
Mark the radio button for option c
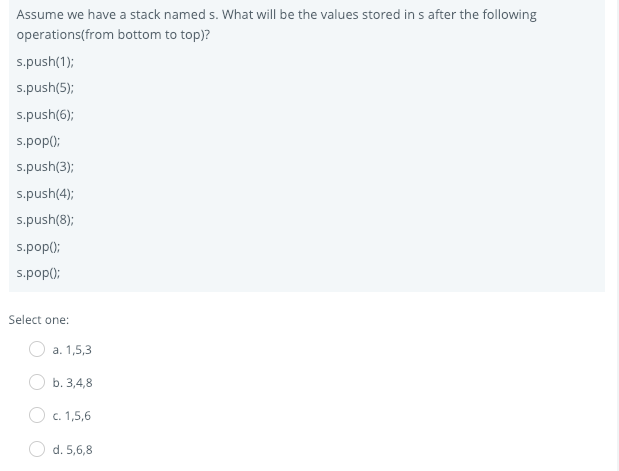37,415
